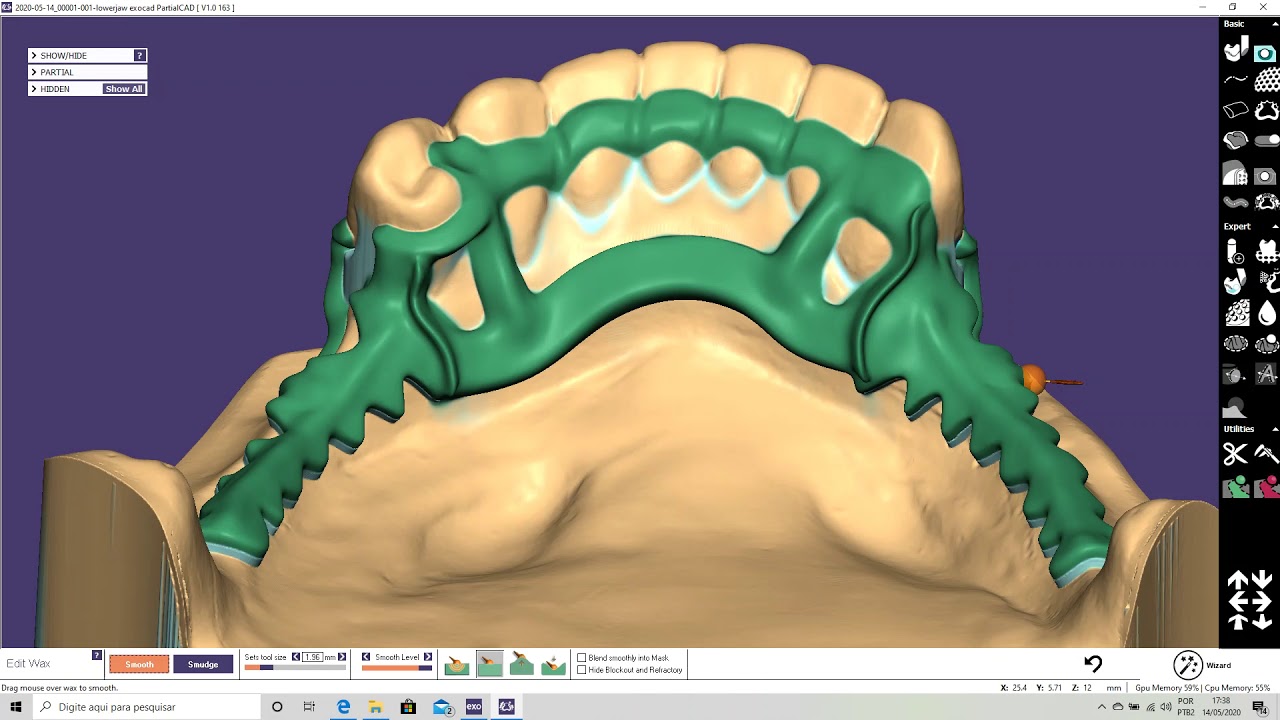Click the undo arrow icon

[1093, 664]
